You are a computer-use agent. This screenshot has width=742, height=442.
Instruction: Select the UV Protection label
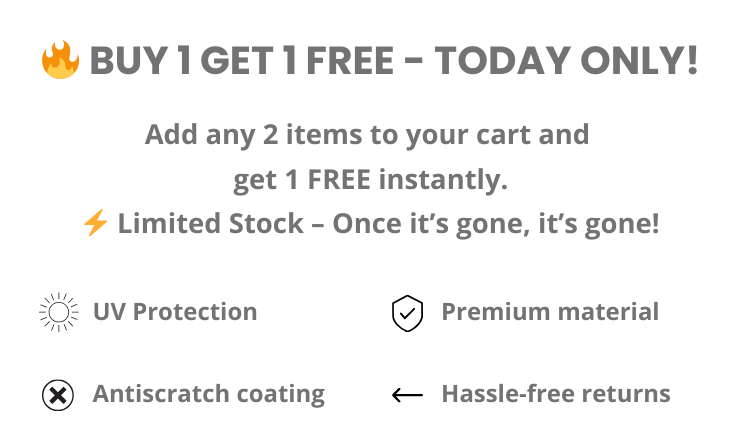point(175,312)
